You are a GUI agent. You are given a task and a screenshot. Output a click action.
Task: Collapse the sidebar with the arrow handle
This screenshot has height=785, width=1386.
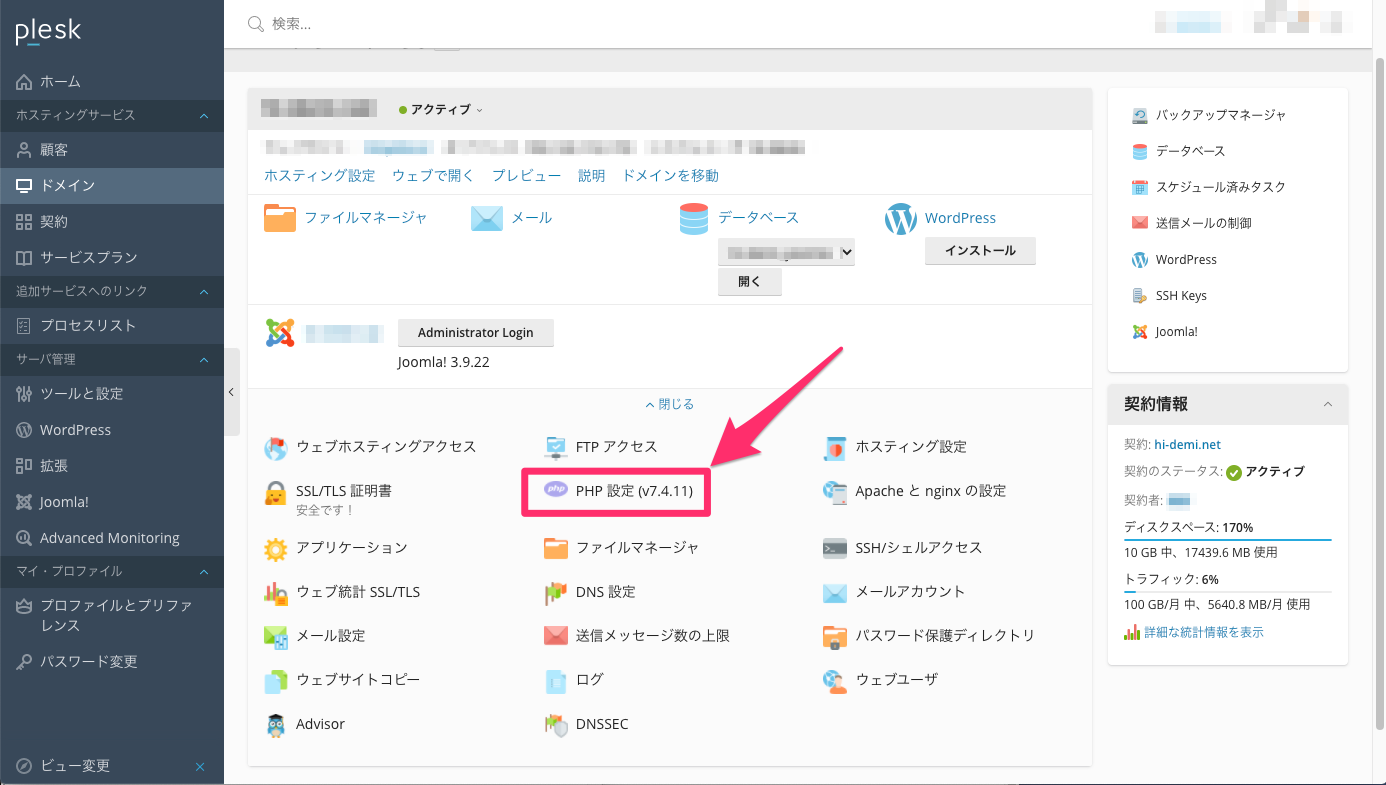(231, 392)
